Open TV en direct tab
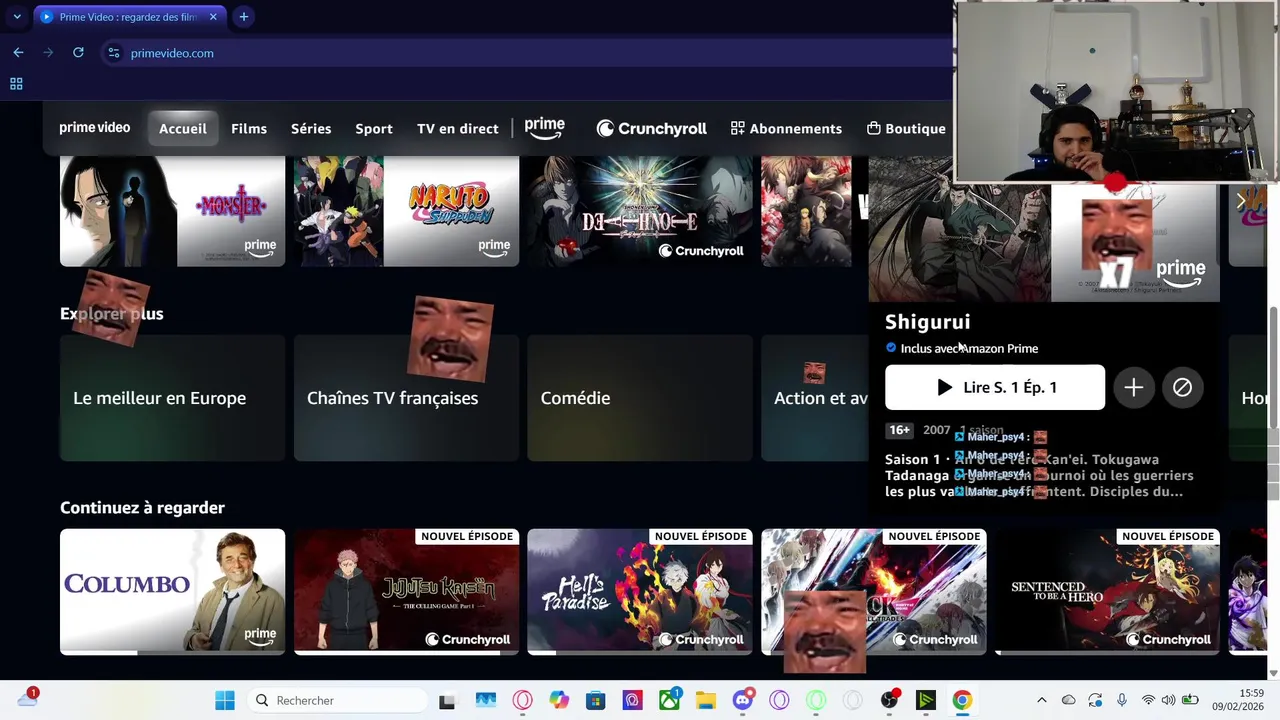This screenshot has height=720, width=1280. pos(457,128)
